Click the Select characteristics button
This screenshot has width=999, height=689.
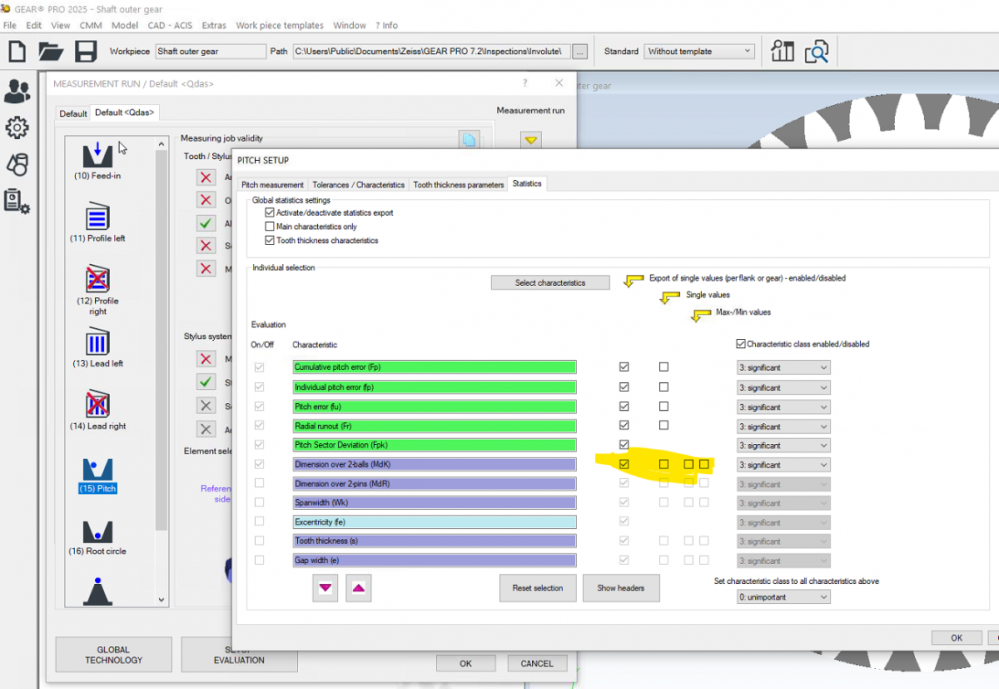click(550, 283)
